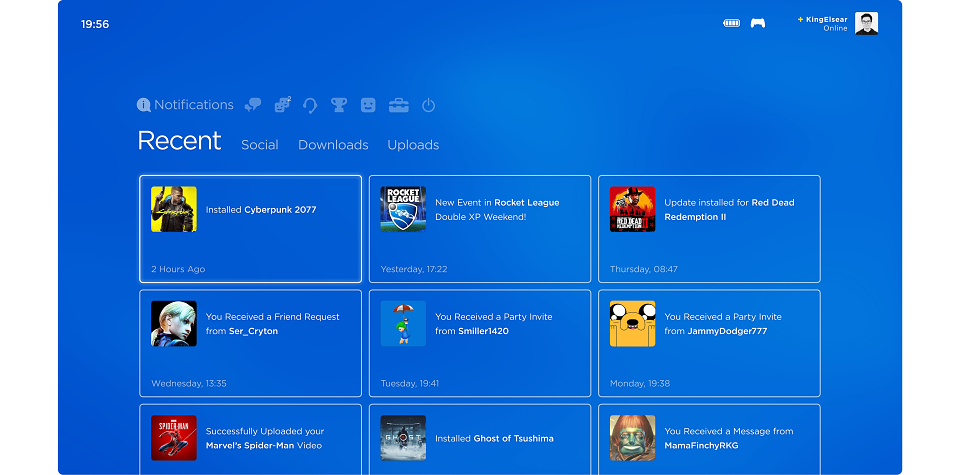The width and height of the screenshot is (960, 475).
Task: Click Smiller1420's umbrella avatar
Action: (403, 324)
